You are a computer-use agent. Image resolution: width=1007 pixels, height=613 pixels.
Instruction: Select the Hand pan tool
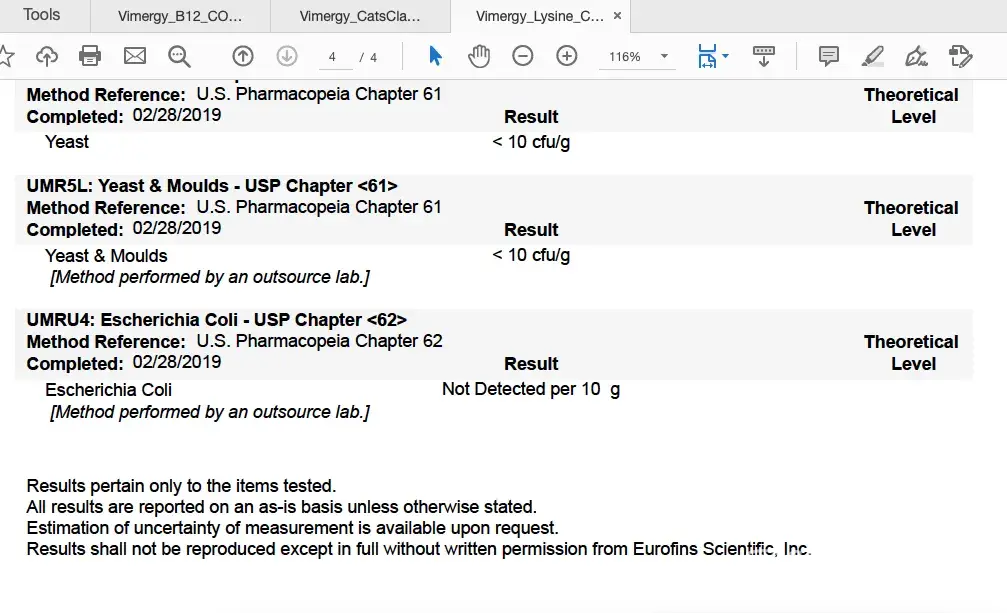(x=479, y=56)
